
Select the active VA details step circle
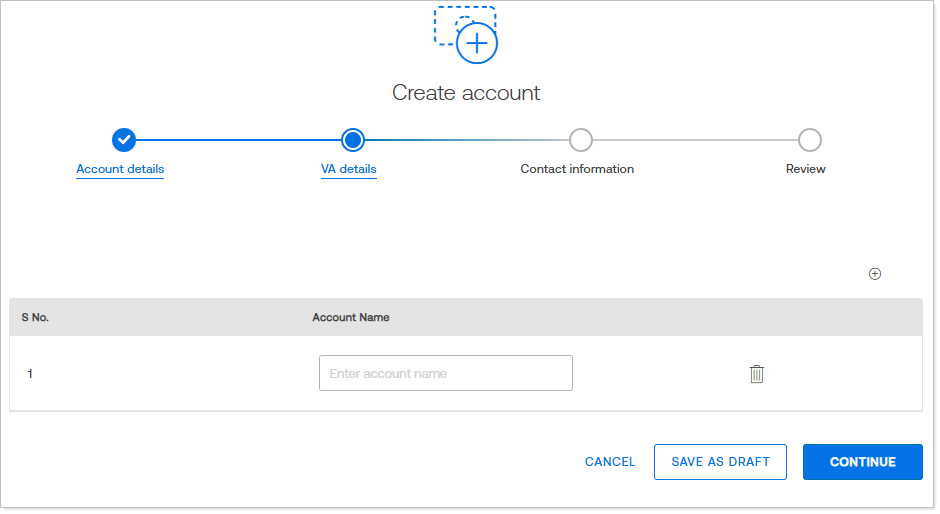tap(352, 140)
